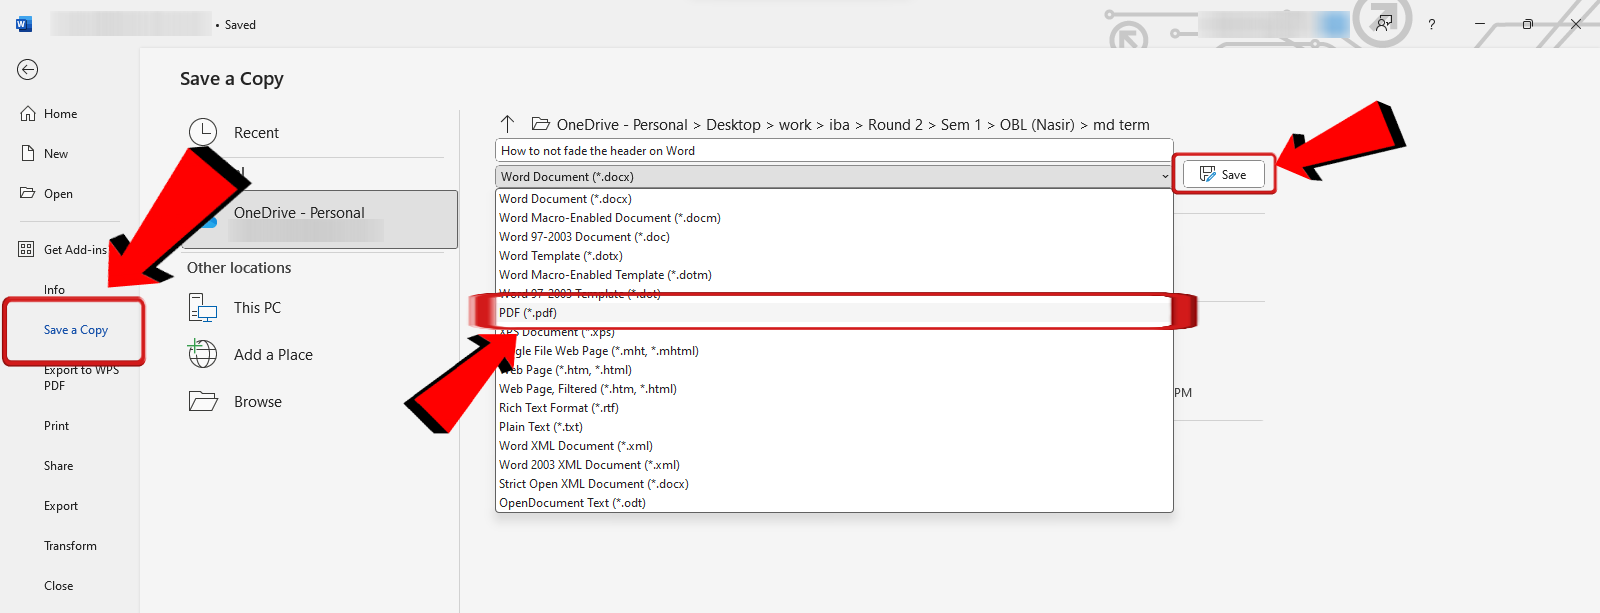1600x613 pixels.
Task: Navigate to OBL (Nasir) in breadcrumb
Action: 1037,125
